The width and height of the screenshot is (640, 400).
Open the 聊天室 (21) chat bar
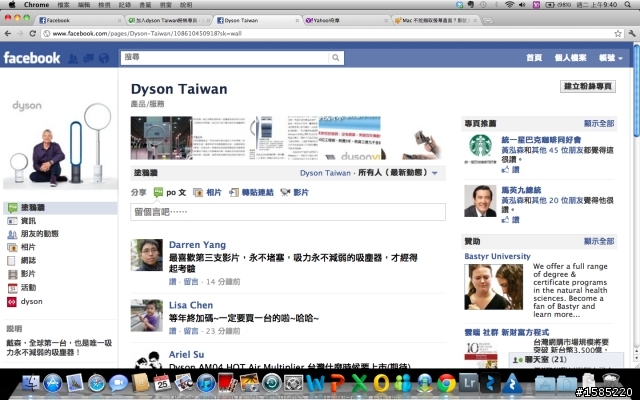[566, 360]
